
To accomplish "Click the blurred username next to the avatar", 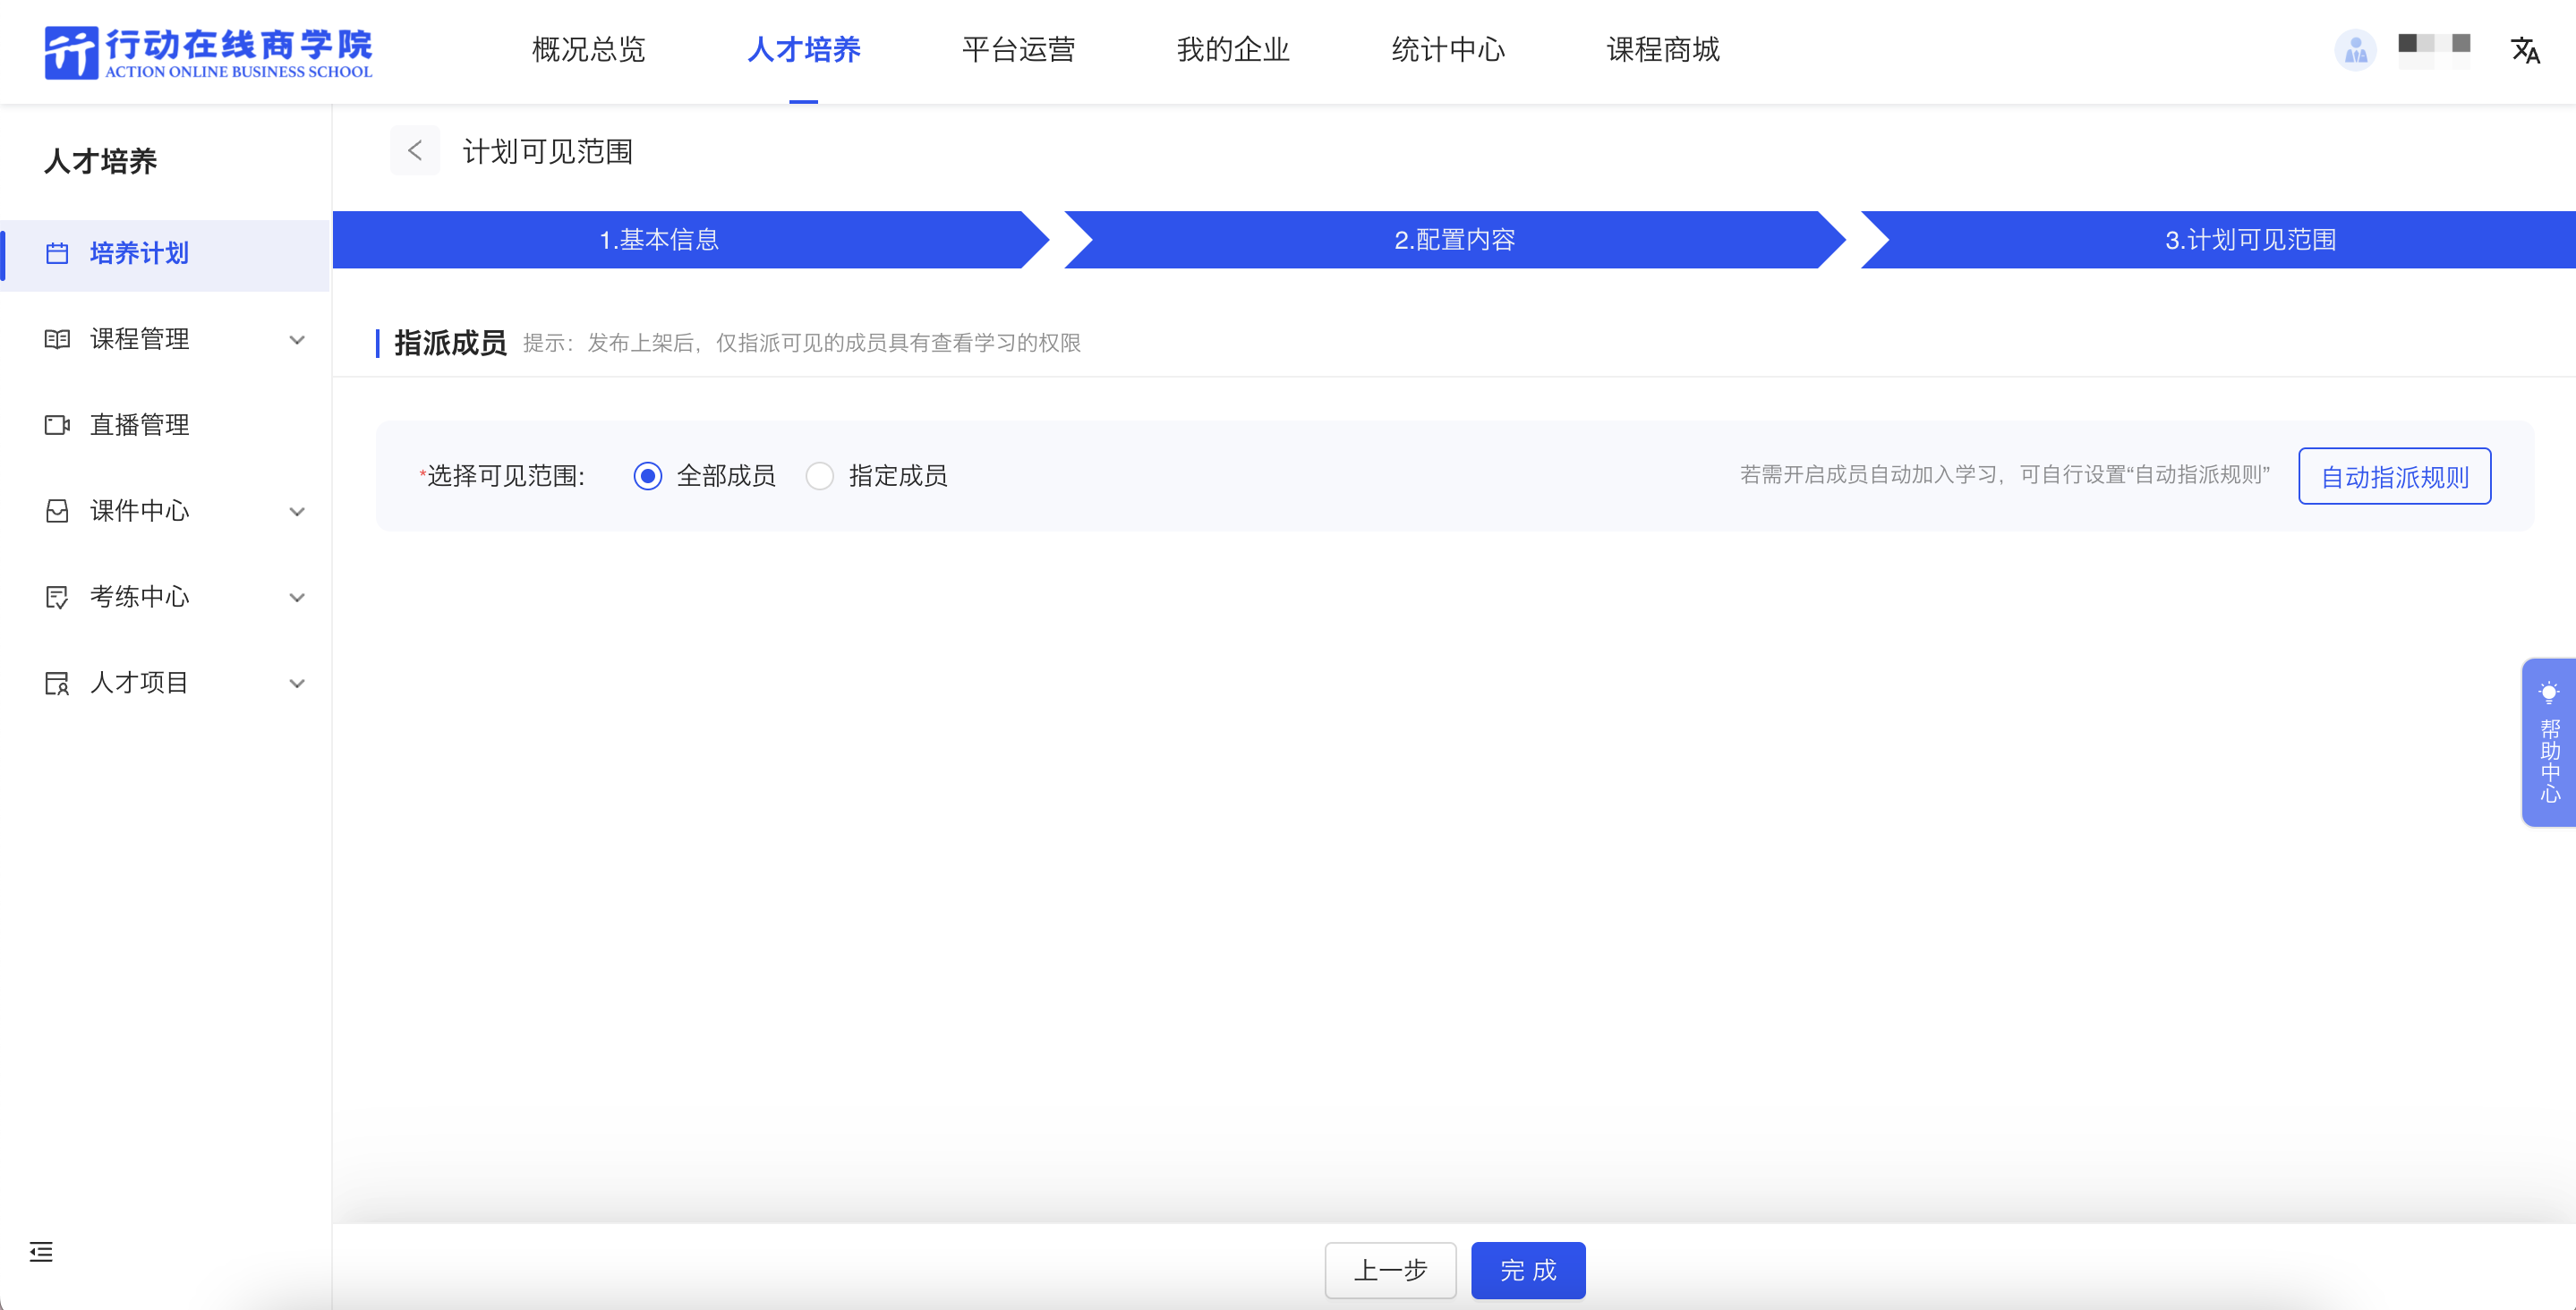I will 2434,50.
